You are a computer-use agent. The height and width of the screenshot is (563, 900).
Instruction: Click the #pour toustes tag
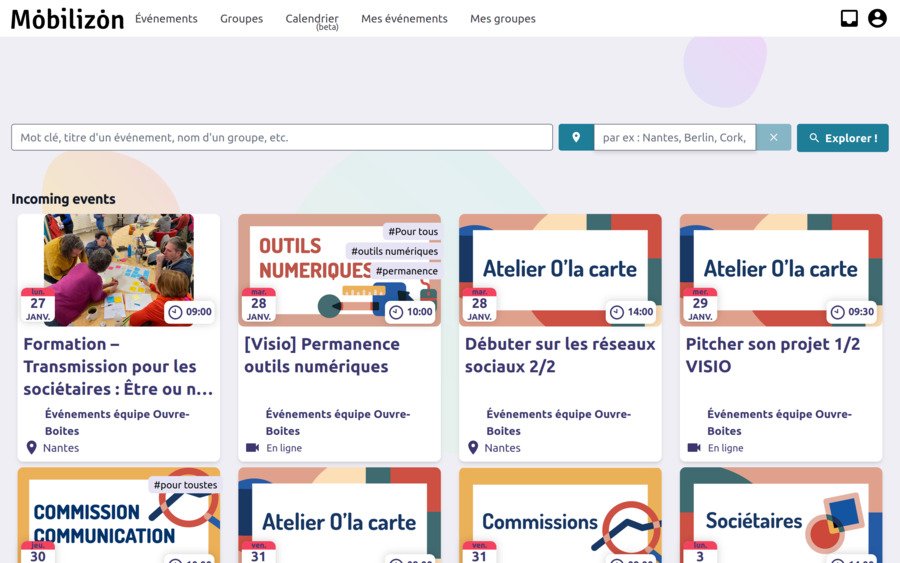[x=185, y=485]
